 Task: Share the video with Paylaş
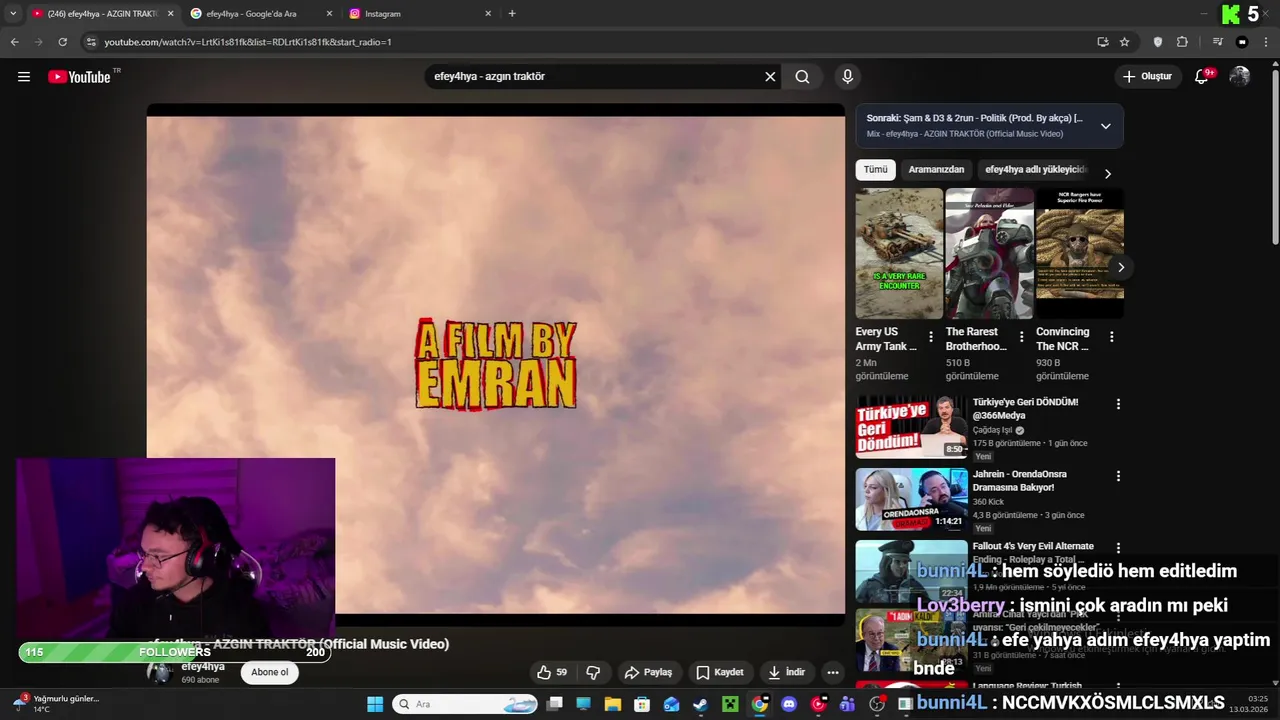click(648, 672)
